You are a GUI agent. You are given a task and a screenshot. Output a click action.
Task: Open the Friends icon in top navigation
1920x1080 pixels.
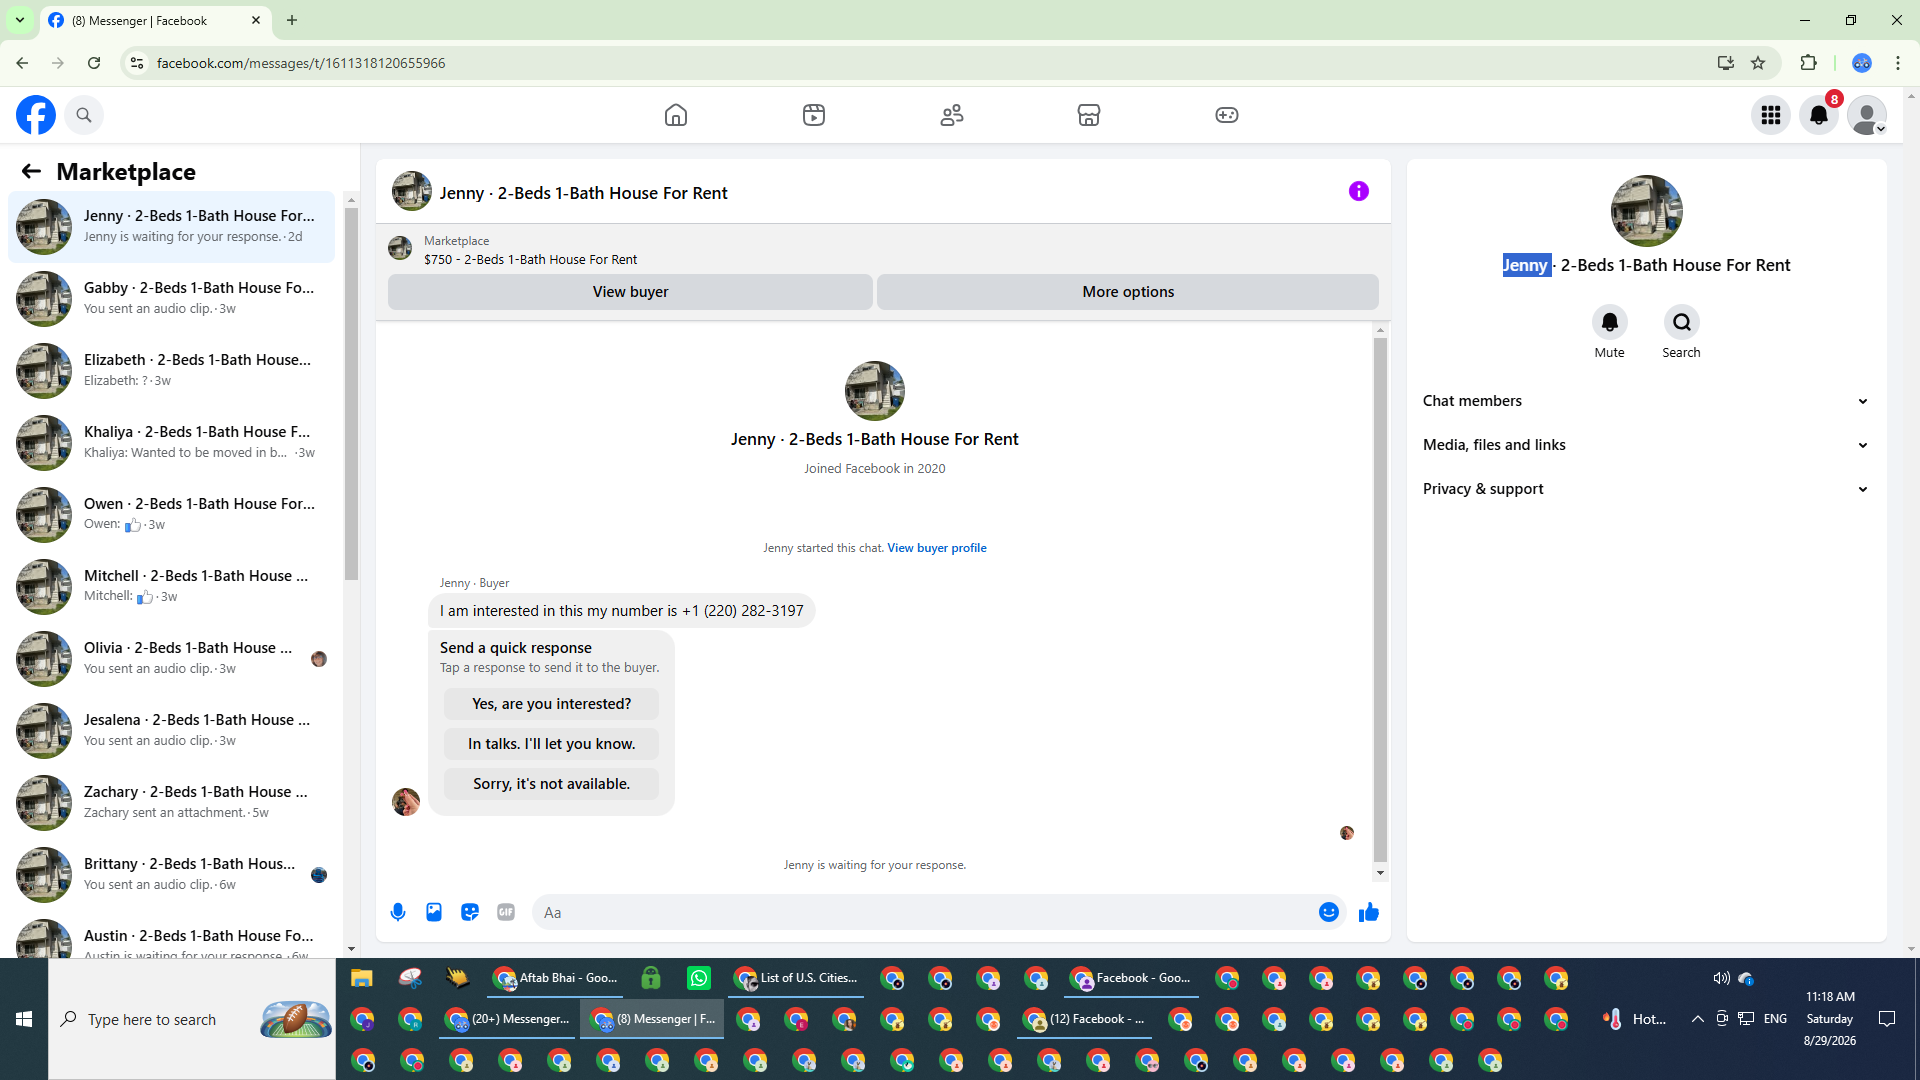point(952,115)
